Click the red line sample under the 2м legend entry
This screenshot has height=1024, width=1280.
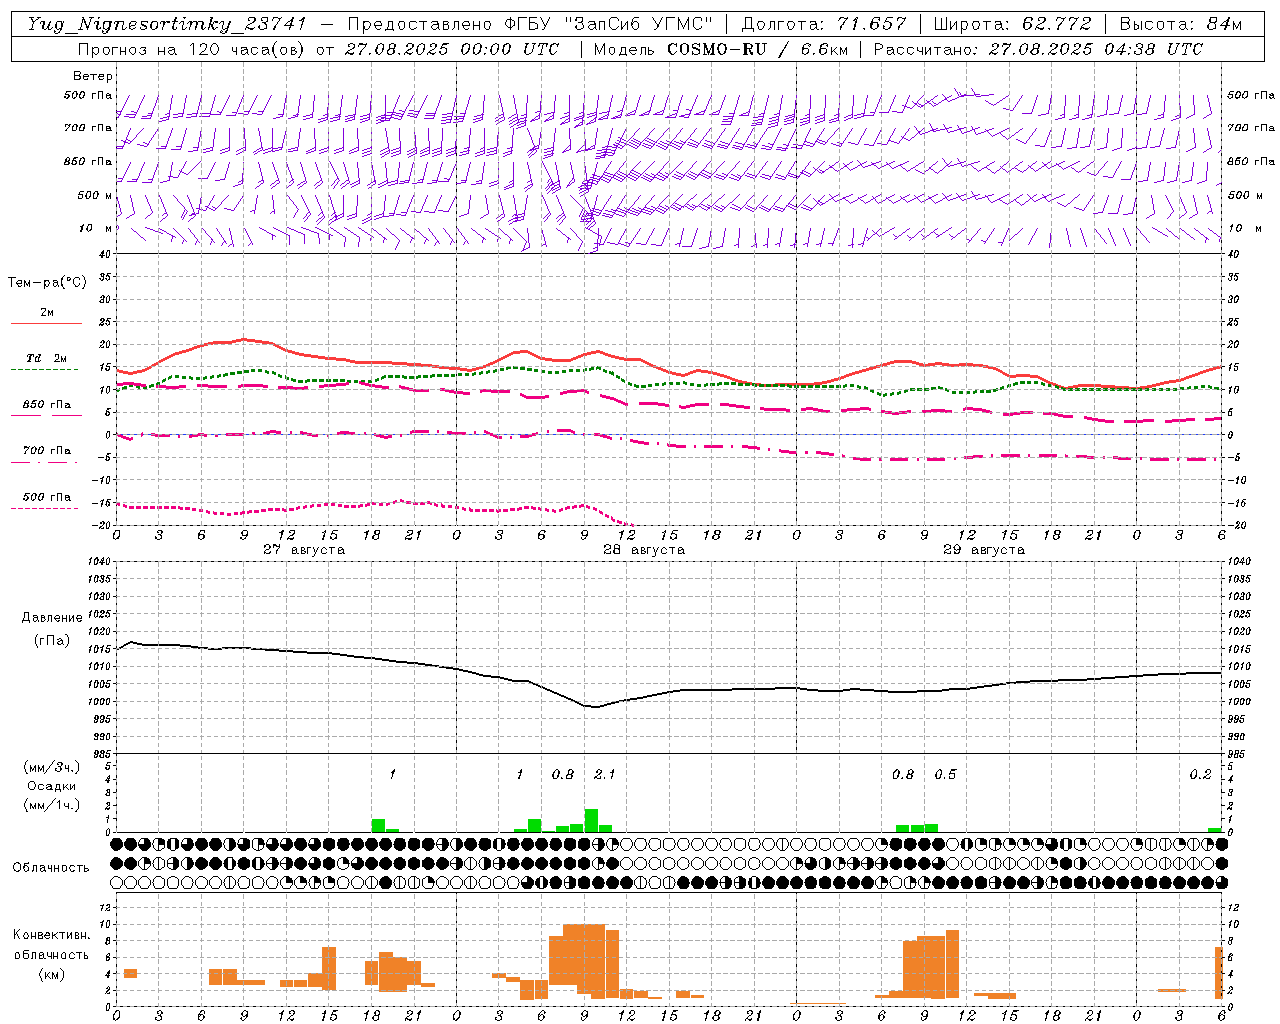pos(46,324)
